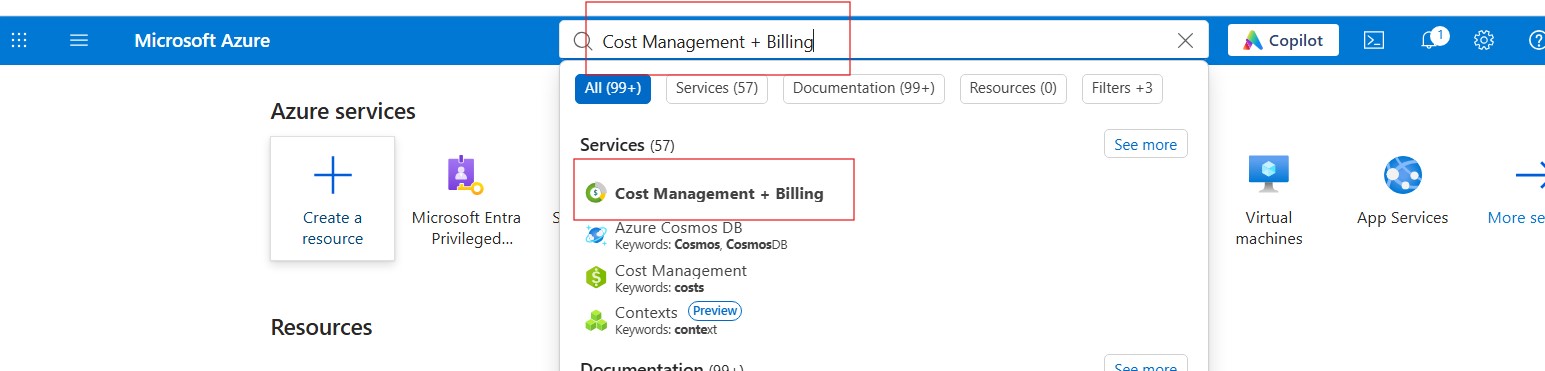Click the blue plus Create icon
The width and height of the screenshot is (1545, 371).
point(333,176)
